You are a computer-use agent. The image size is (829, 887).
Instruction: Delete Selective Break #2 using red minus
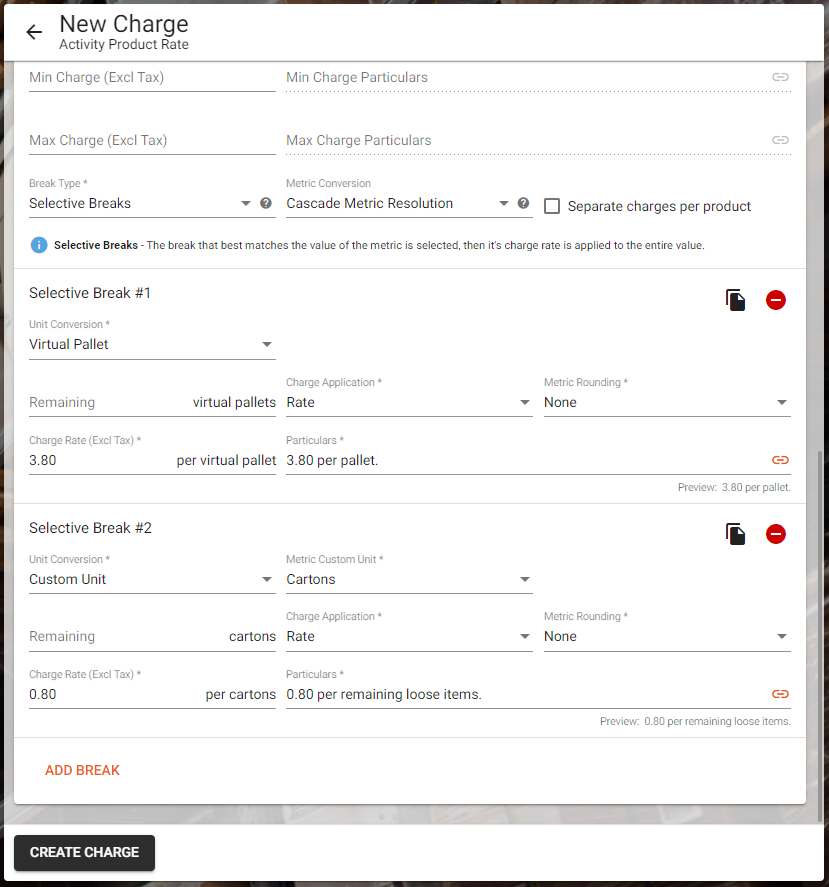coord(776,534)
